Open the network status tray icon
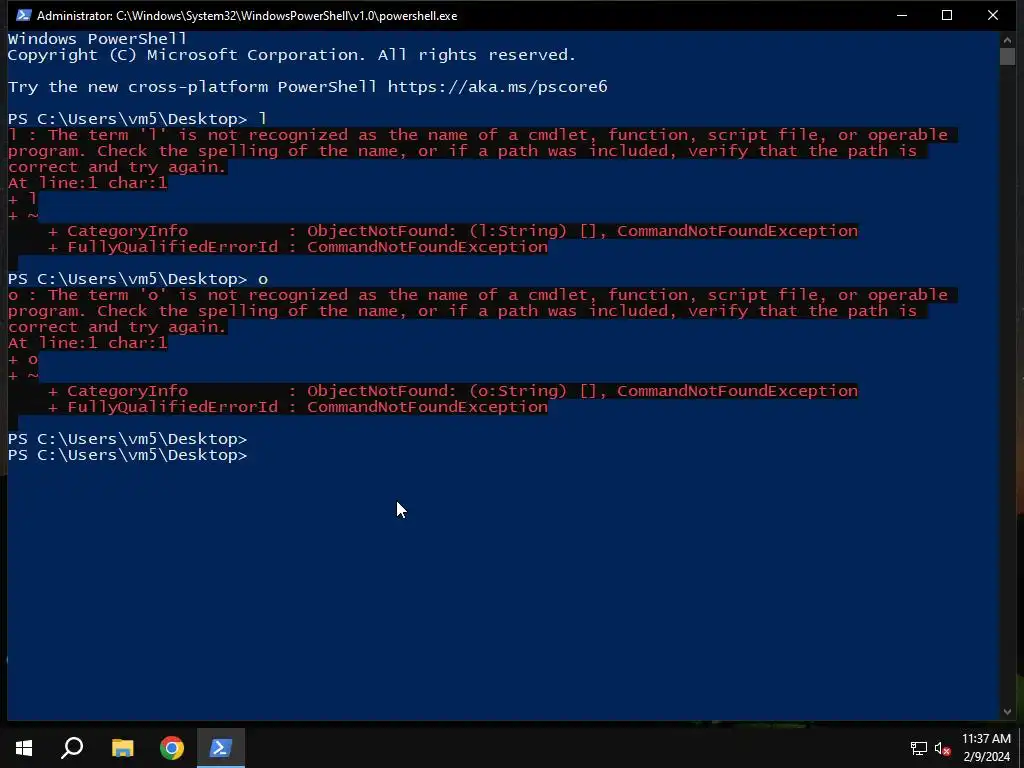 coord(919,748)
